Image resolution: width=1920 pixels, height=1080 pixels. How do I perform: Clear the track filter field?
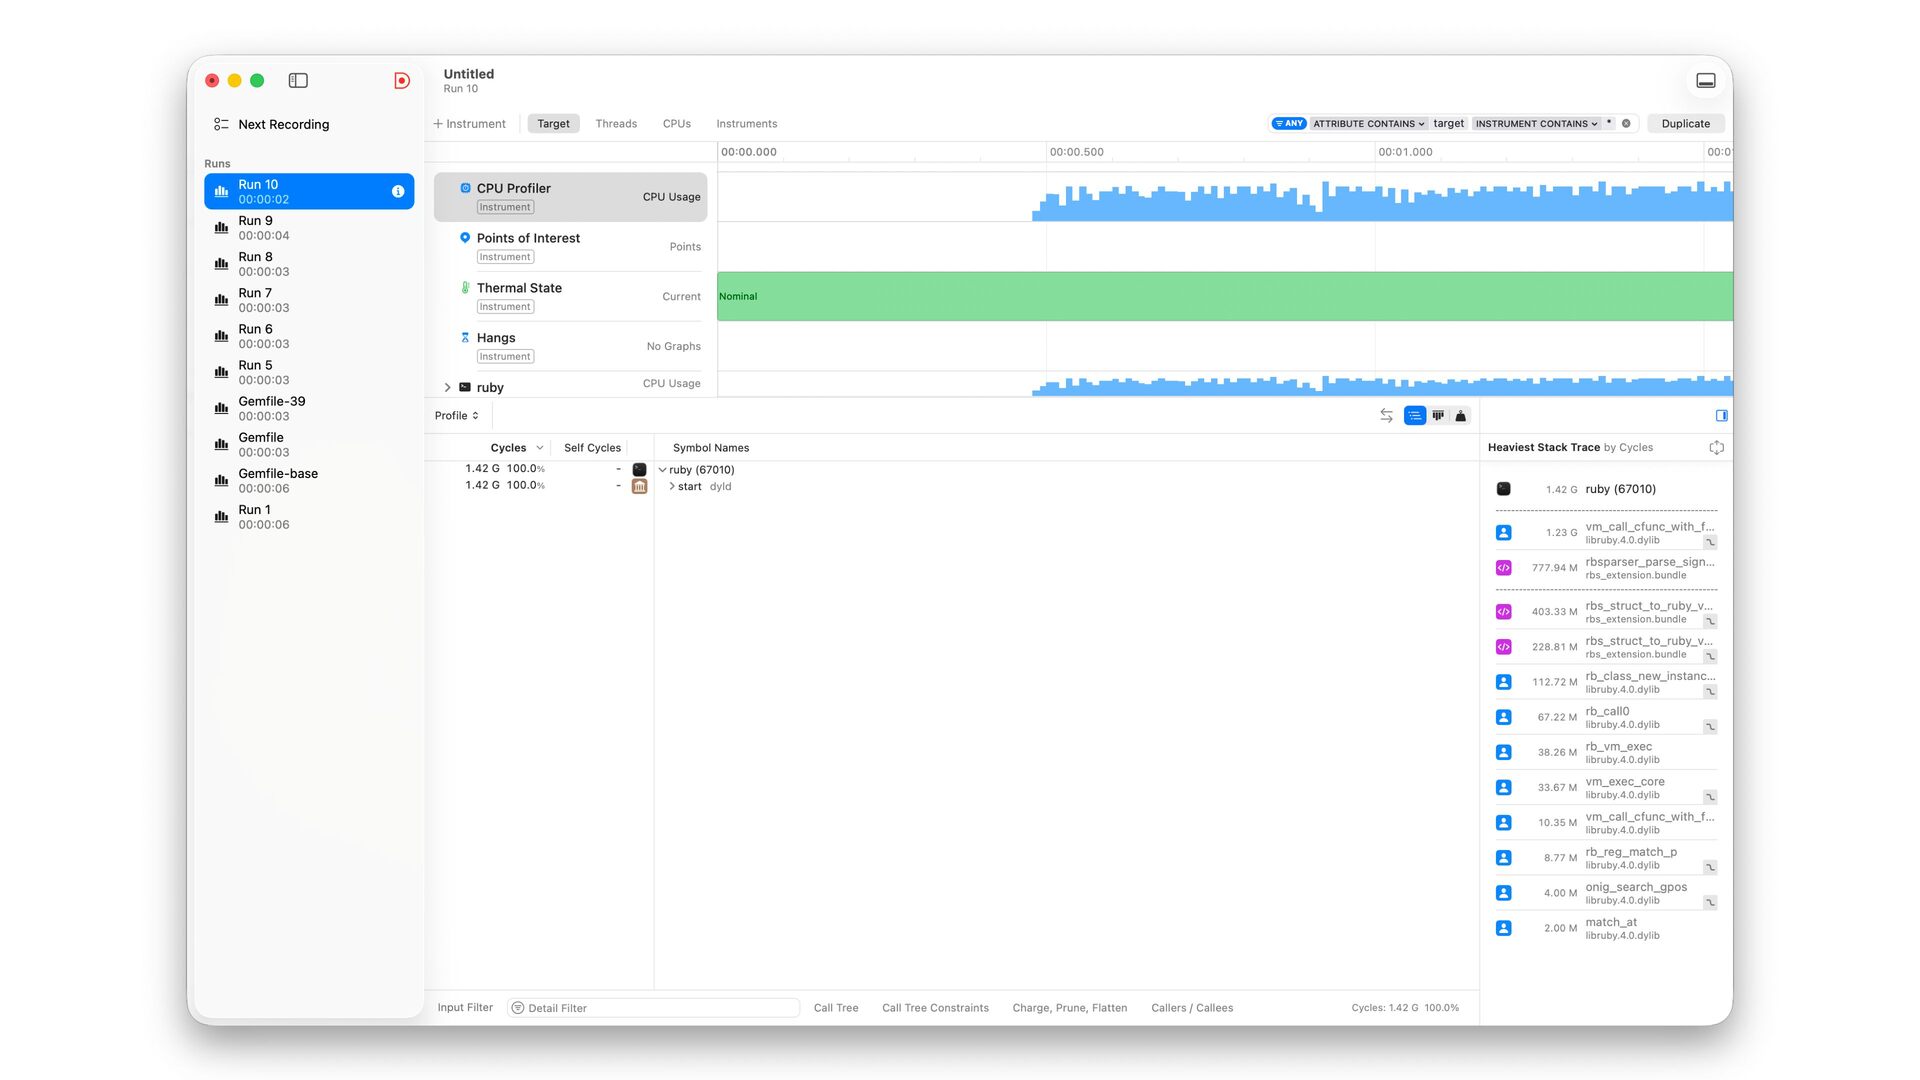pyautogui.click(x=1626, y=124)
